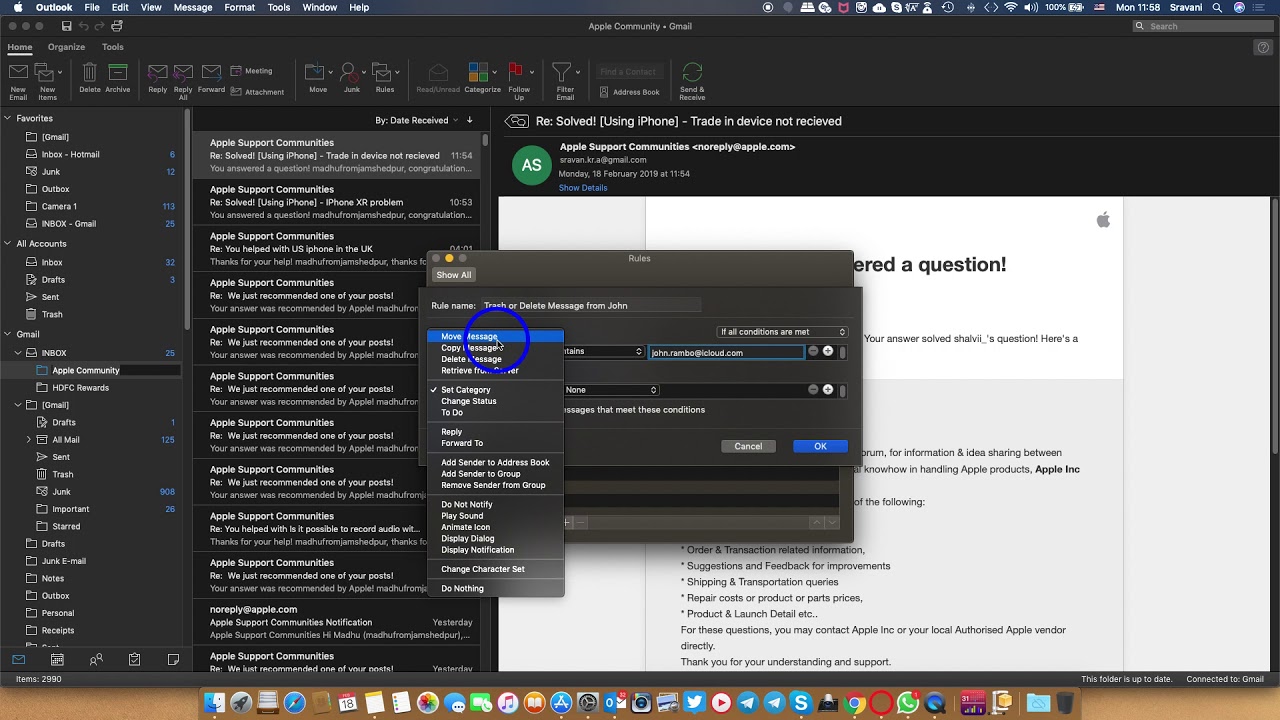Open the Address Book

tap(629, 92)
